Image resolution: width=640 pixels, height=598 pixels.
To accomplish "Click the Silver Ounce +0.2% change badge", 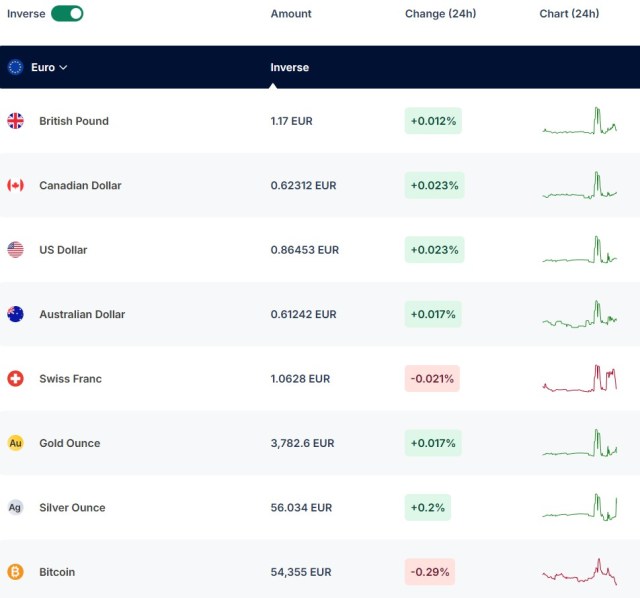I will pos(428,507).
